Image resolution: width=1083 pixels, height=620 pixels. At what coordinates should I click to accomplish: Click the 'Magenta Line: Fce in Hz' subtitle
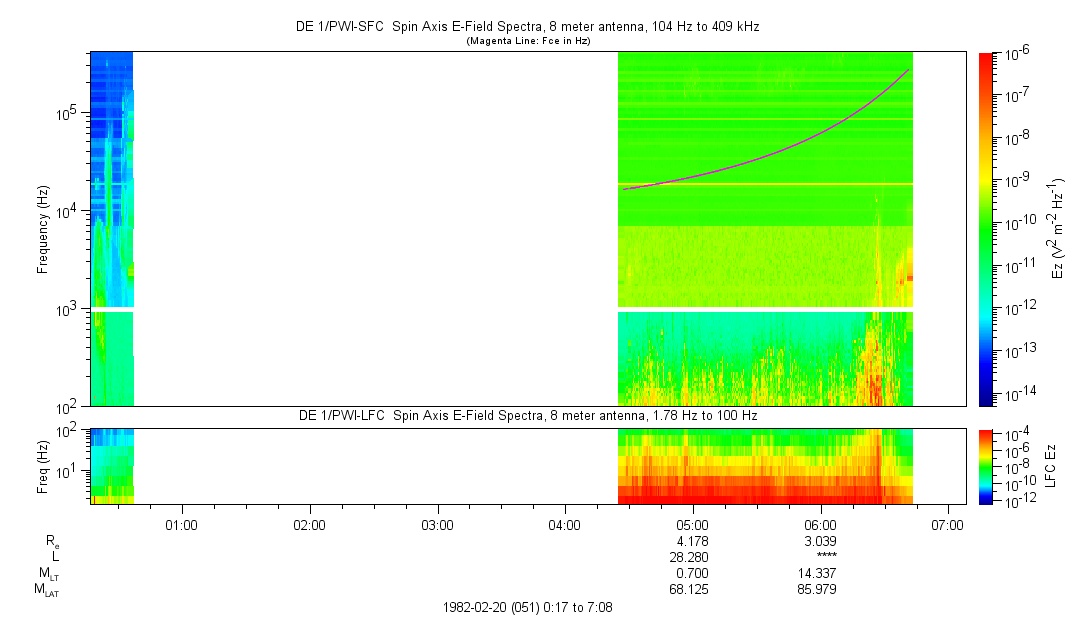pyautogui.click(x=528, y=41)
